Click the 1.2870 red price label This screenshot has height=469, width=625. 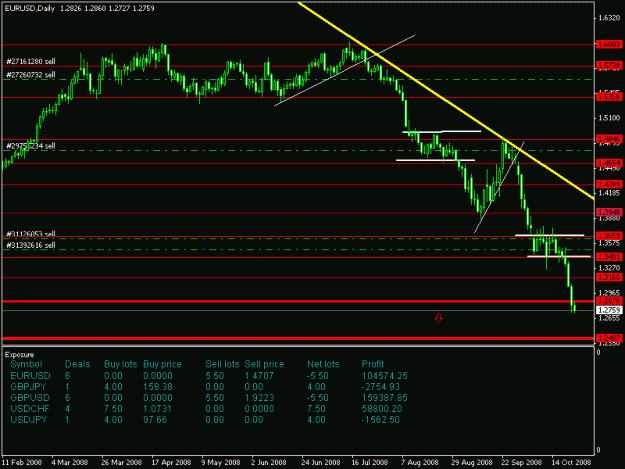(609, 300)
